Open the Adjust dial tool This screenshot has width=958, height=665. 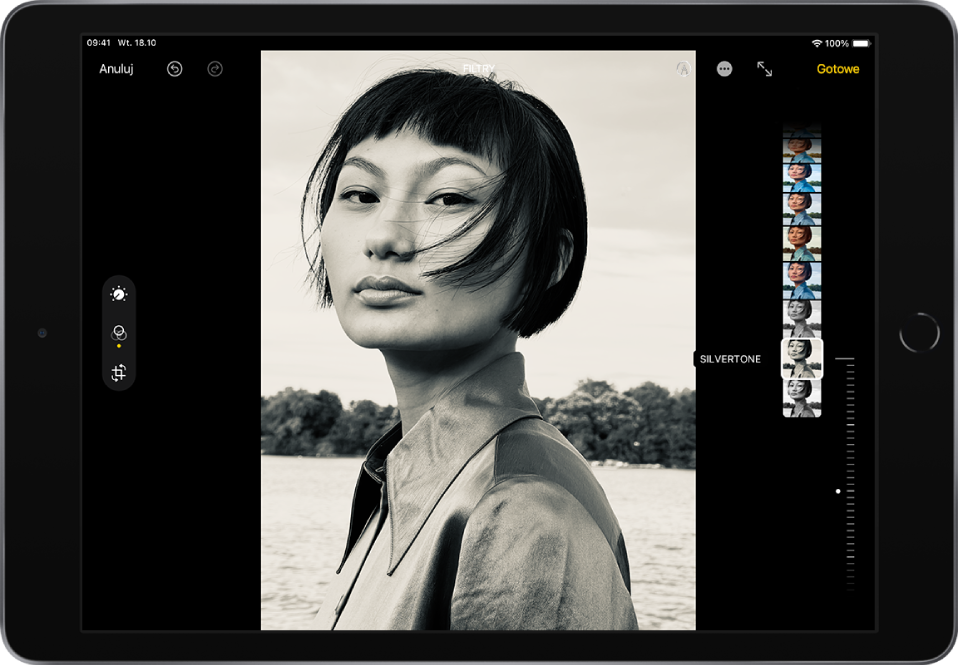point(119,294)
